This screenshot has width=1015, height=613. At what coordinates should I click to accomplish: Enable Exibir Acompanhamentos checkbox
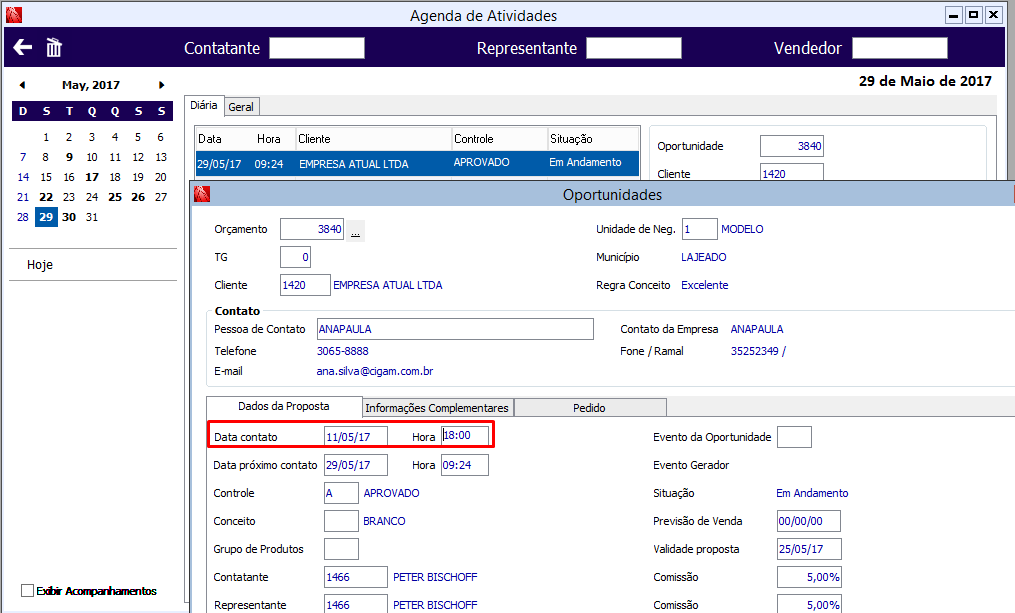[x=27, y=590]
